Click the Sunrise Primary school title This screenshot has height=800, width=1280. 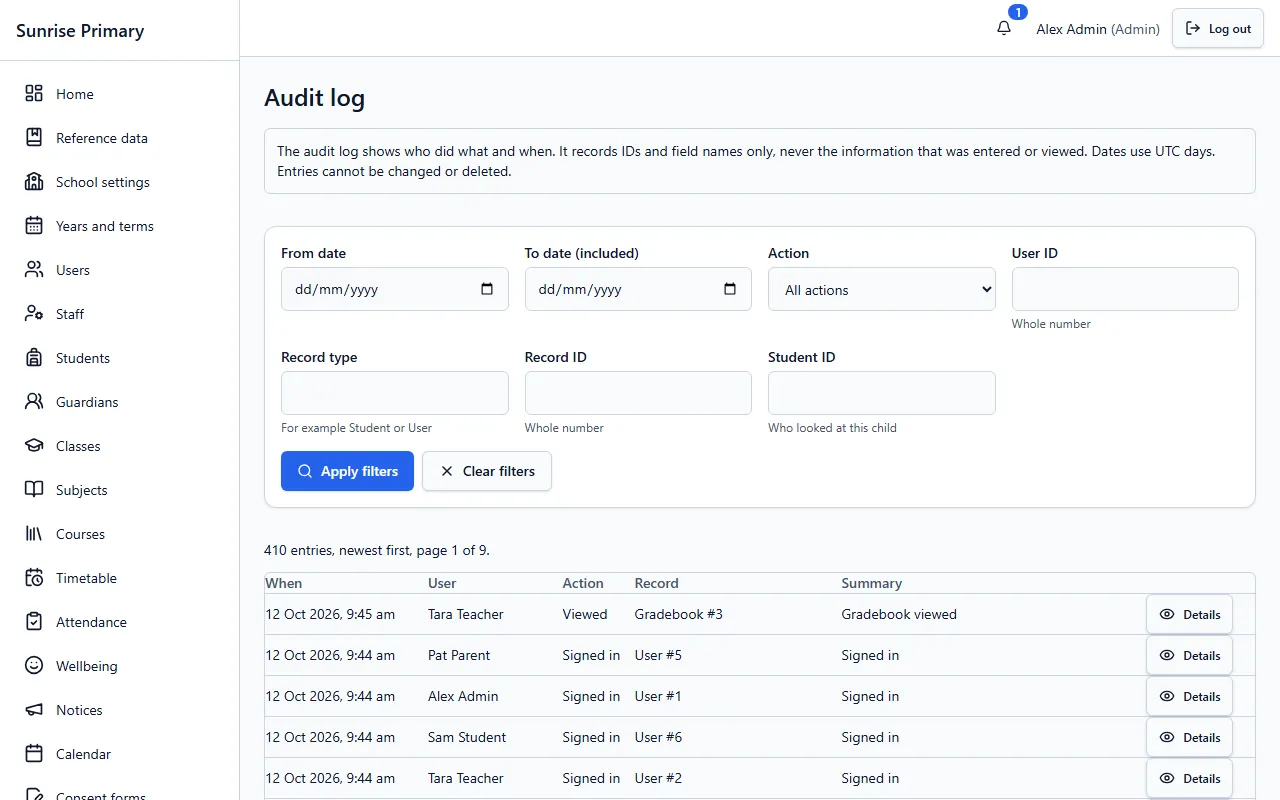(80, 30)
